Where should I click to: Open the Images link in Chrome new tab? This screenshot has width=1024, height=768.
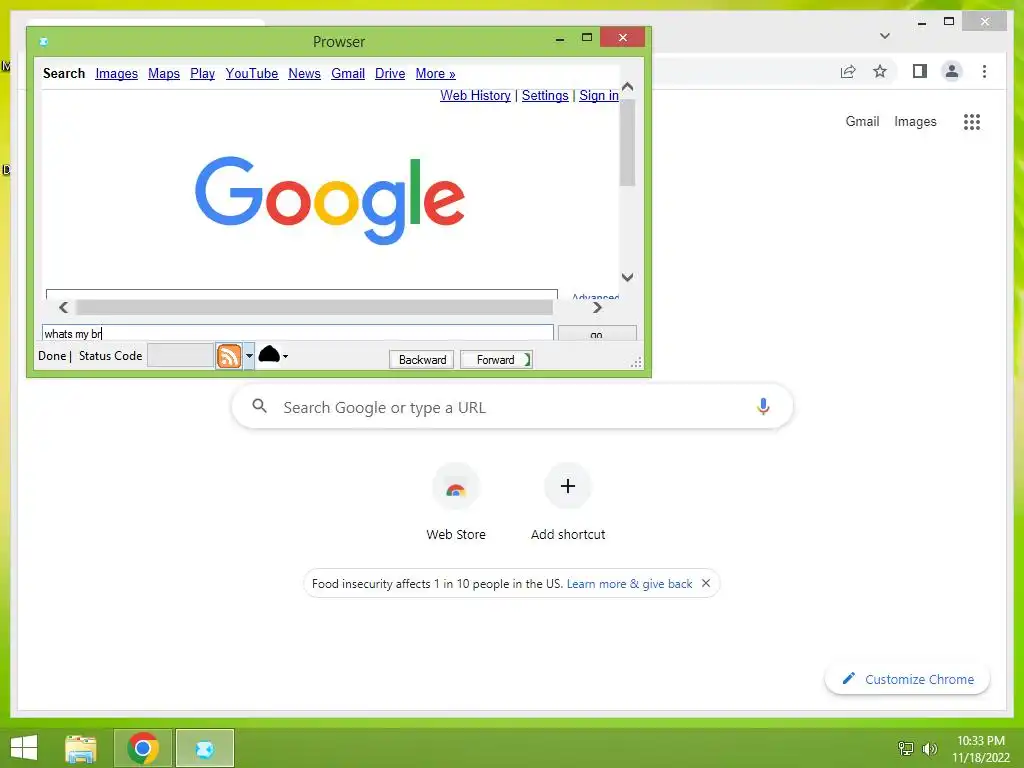click(x=915, y=121)
